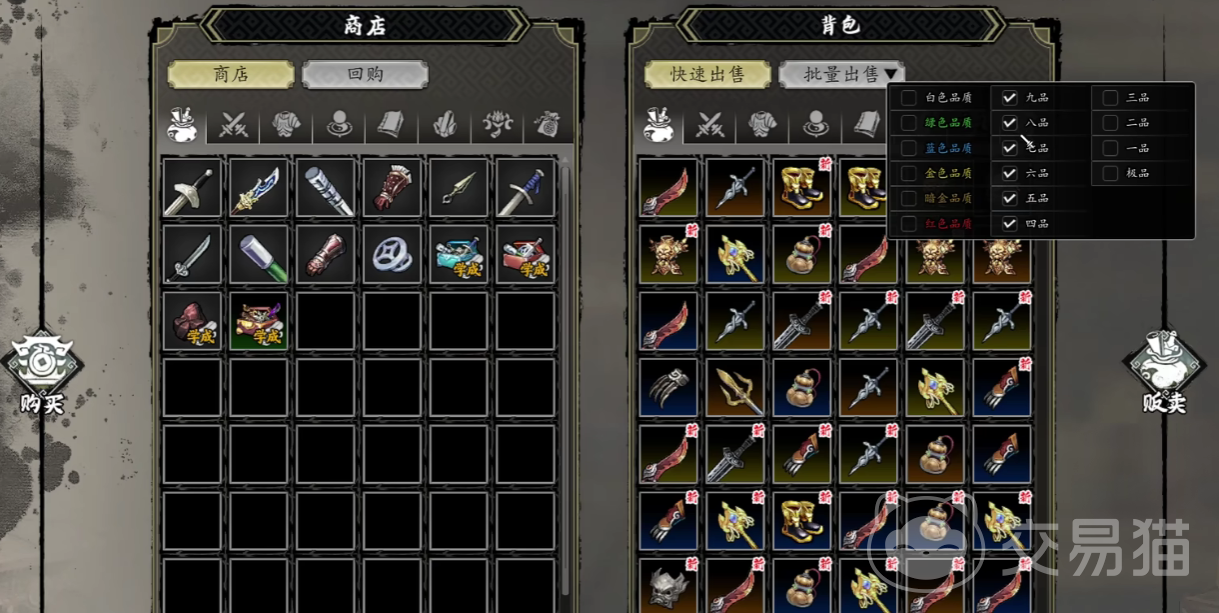Uncheck the 九品 grade checkbox

(1009, 97)
